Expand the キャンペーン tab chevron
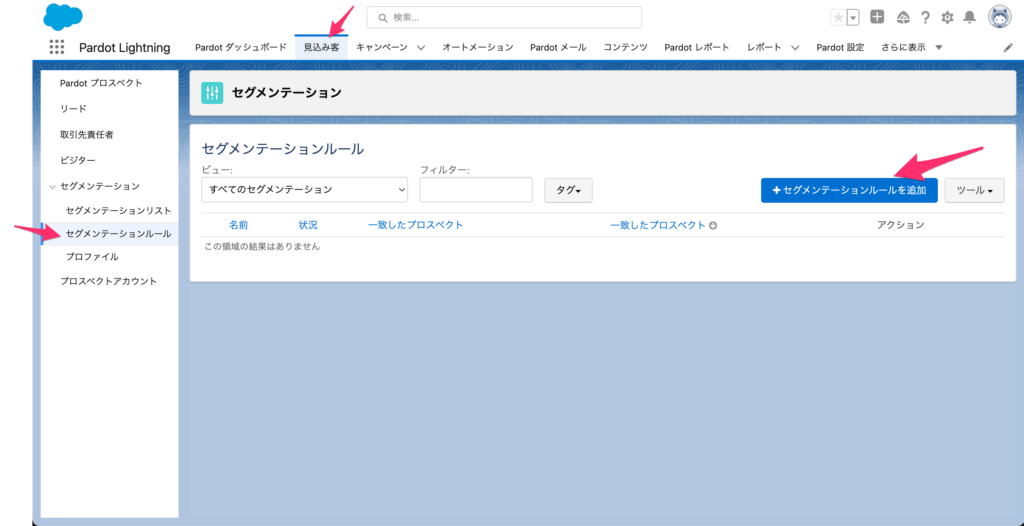Viewport: 1024px width, 526px height. (421, 48)
